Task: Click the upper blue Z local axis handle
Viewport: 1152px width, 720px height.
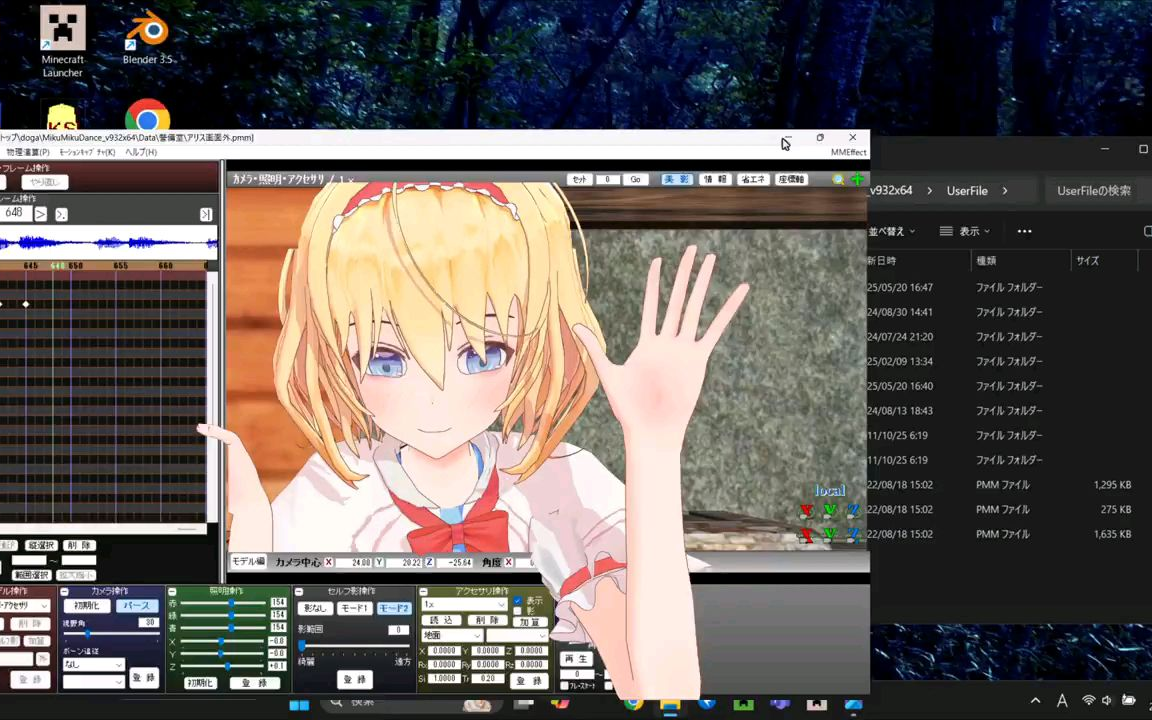Action: click(x=852, y=510)
